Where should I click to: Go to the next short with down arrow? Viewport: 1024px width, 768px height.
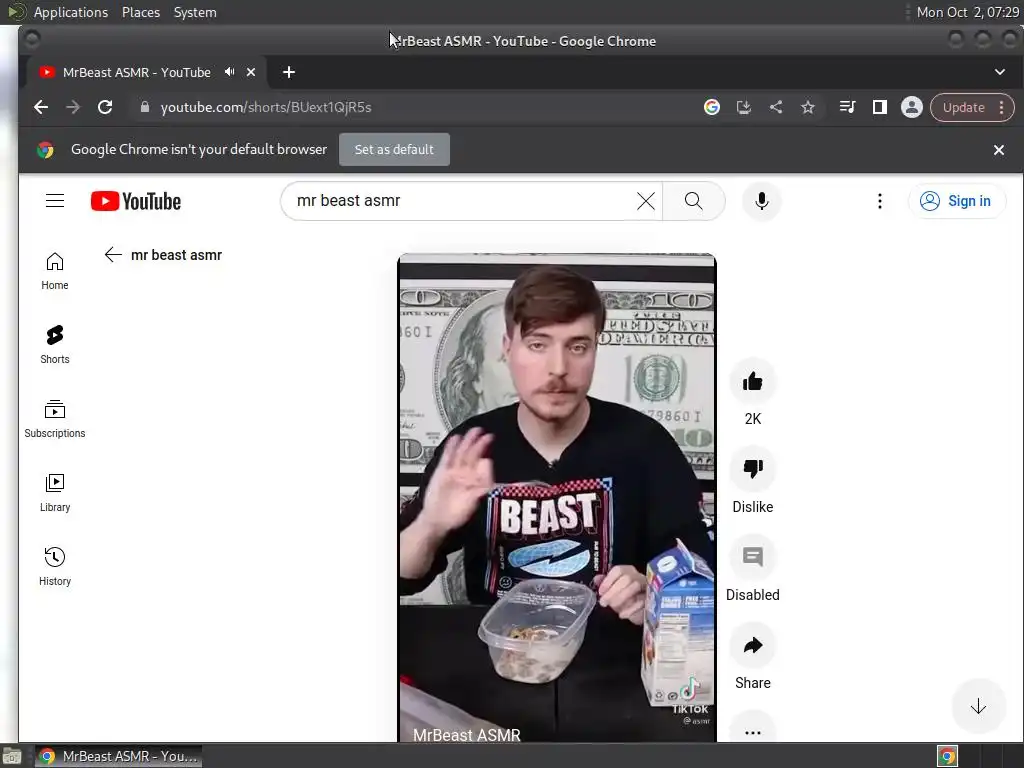[x=978, y=706]
